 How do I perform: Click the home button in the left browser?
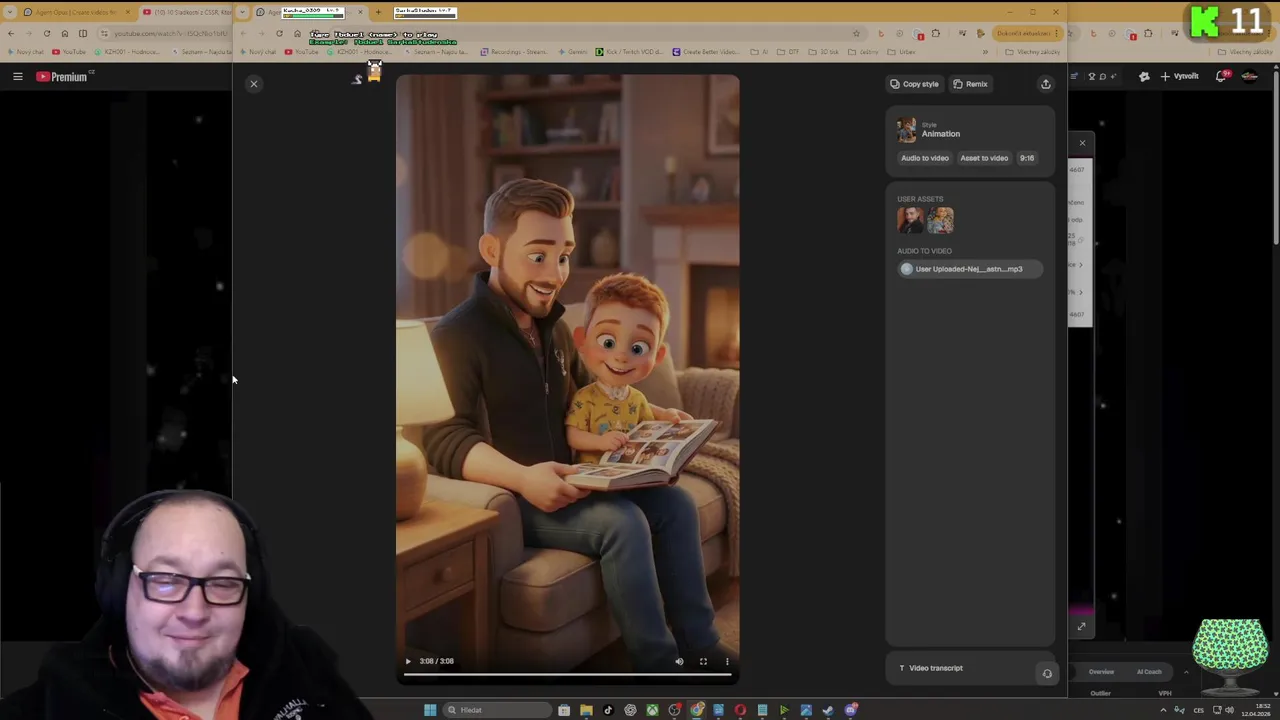[x=65, y=34]
